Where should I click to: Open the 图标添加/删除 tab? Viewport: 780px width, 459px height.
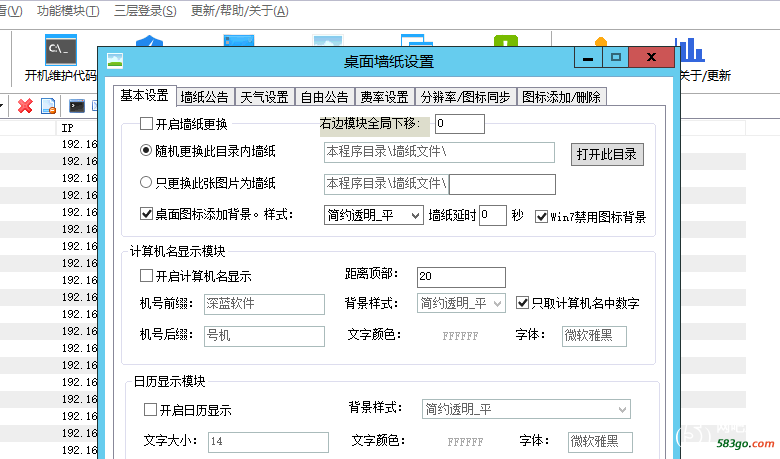(562, 97)
